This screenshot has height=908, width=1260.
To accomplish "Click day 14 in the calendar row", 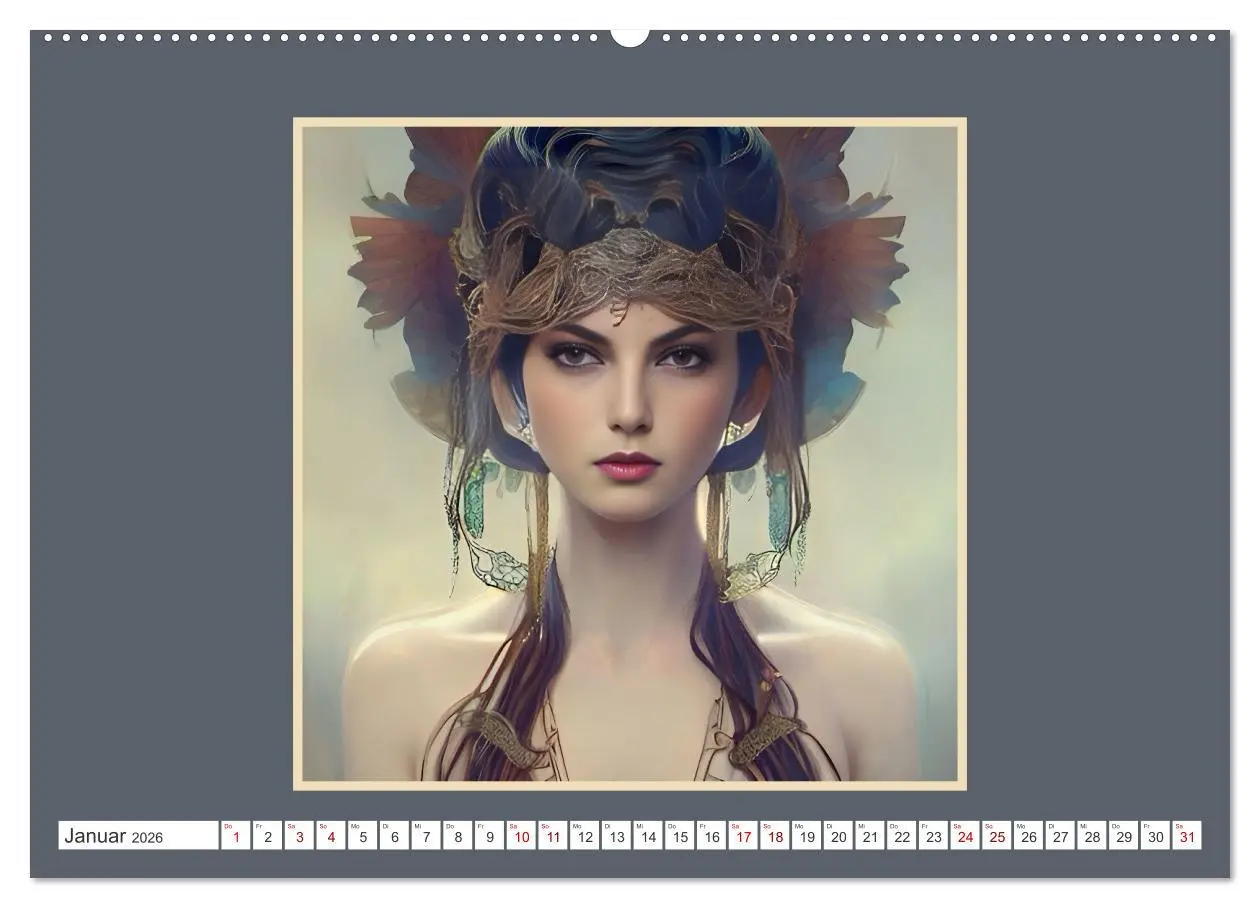I will tap(648, 836).
